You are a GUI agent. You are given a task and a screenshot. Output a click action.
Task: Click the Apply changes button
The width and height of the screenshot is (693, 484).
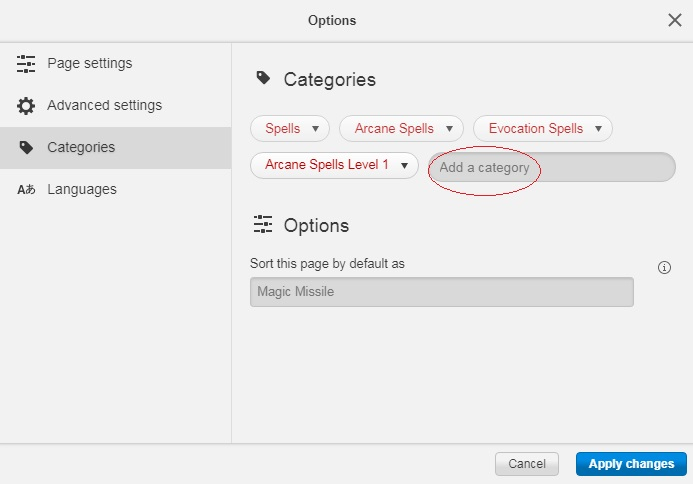tap(631, 464)
